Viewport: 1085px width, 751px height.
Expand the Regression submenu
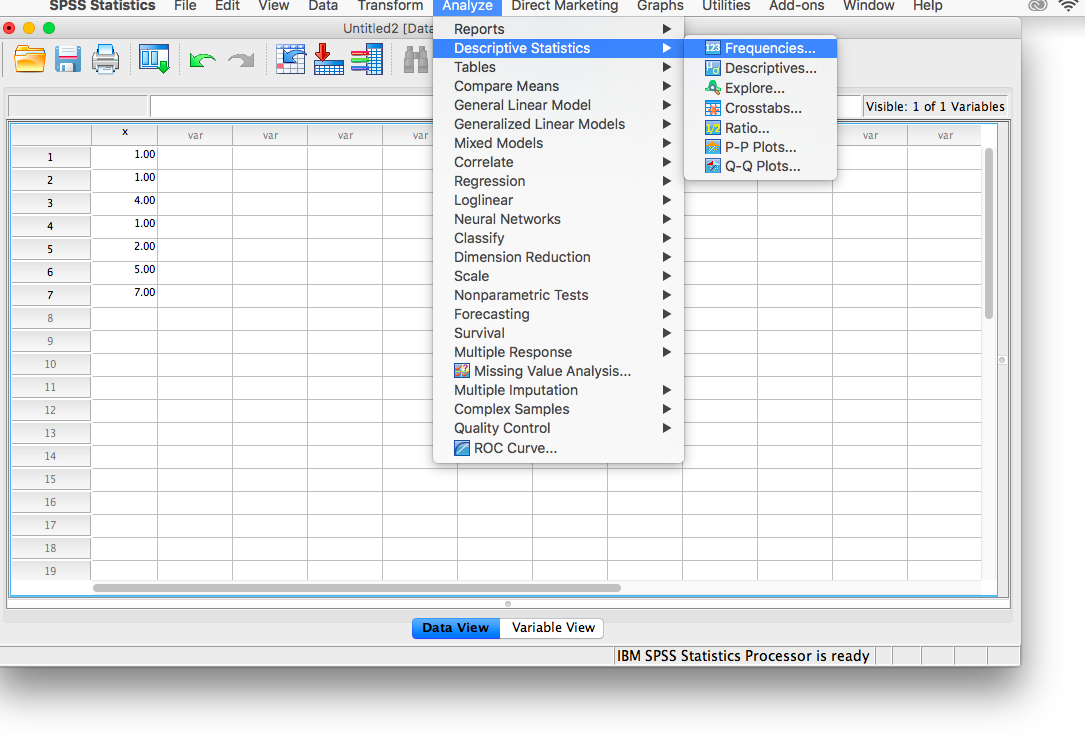click(x=489, y=181)
